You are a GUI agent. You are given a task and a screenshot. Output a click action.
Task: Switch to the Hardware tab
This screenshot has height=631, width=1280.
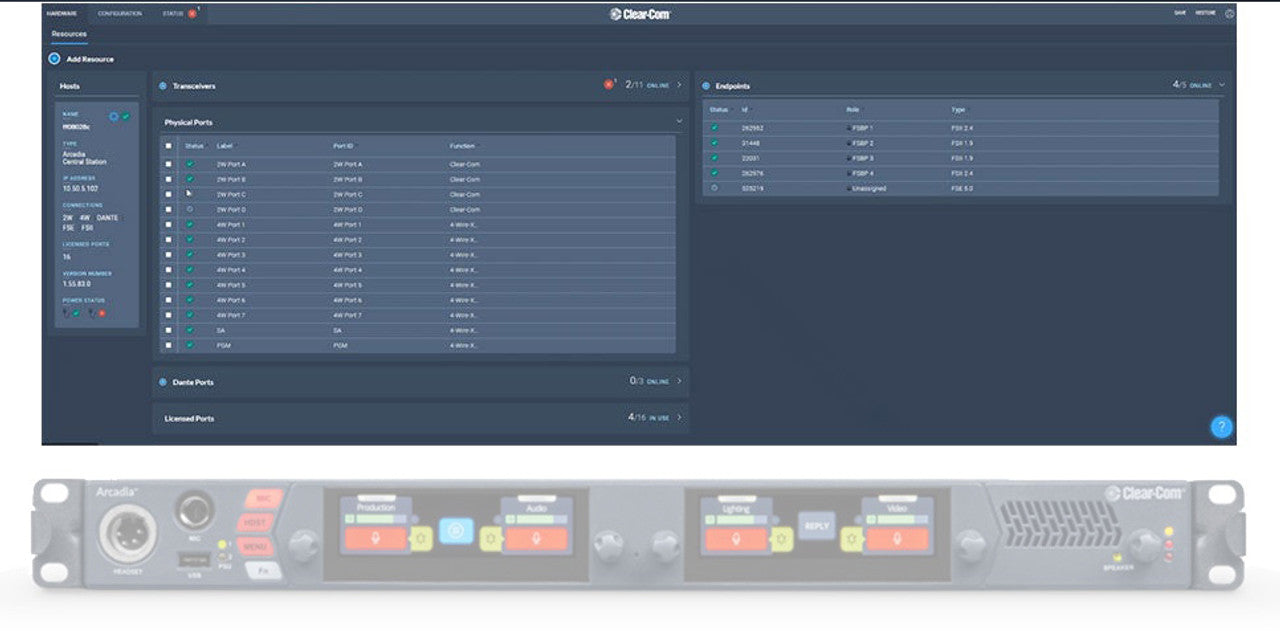[62, 13]
